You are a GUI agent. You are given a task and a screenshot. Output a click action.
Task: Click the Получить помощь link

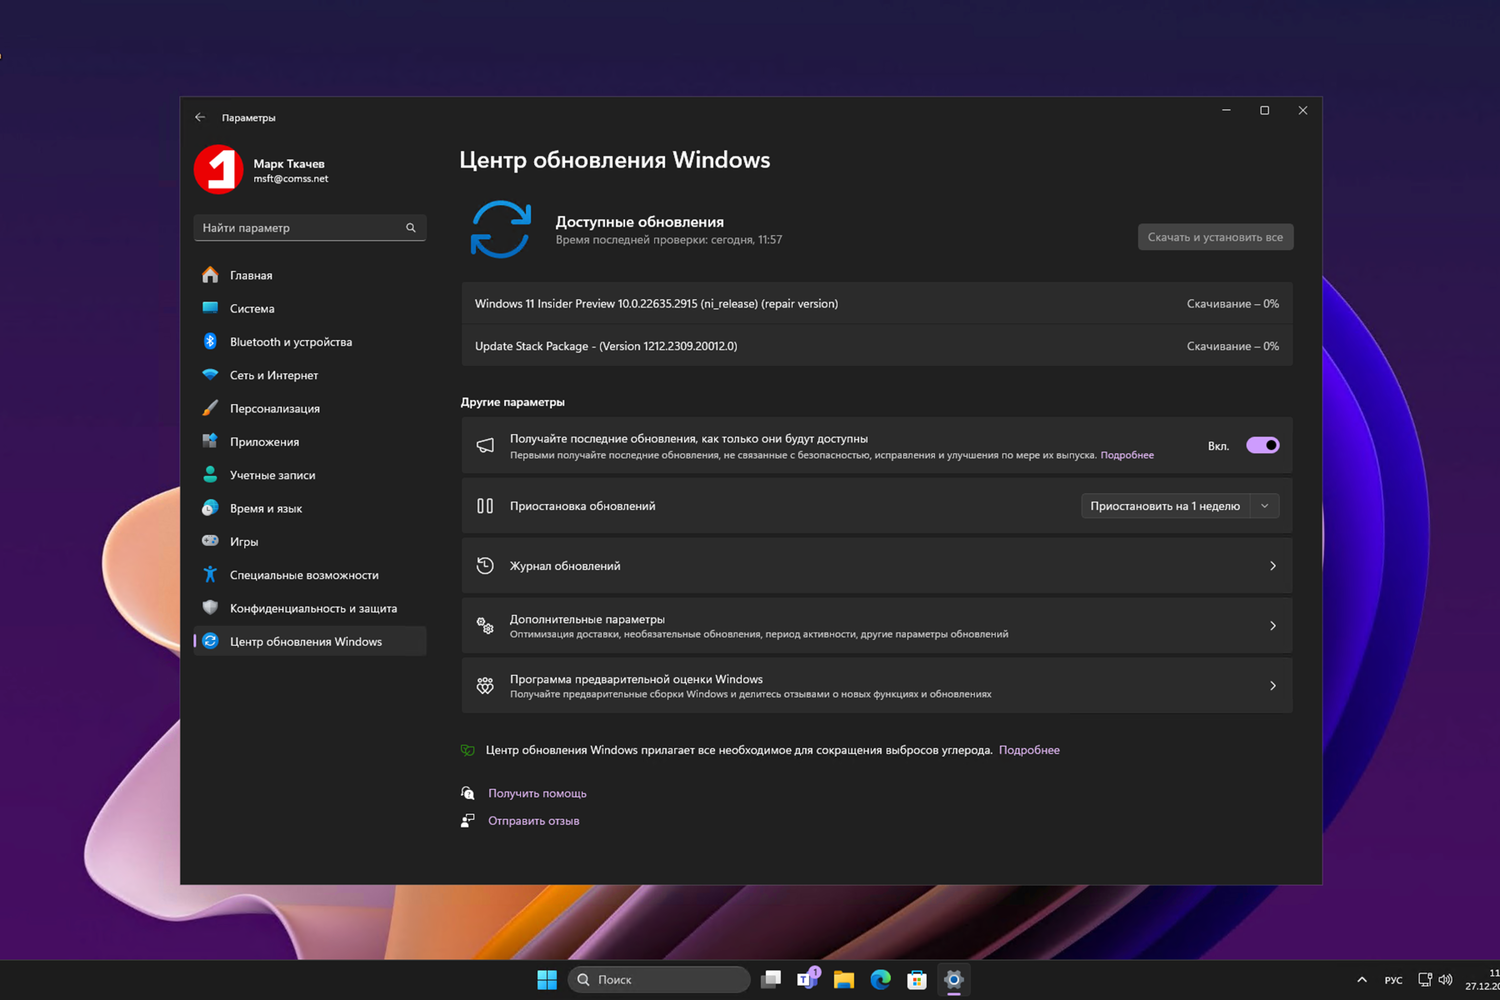pos(537,793)
